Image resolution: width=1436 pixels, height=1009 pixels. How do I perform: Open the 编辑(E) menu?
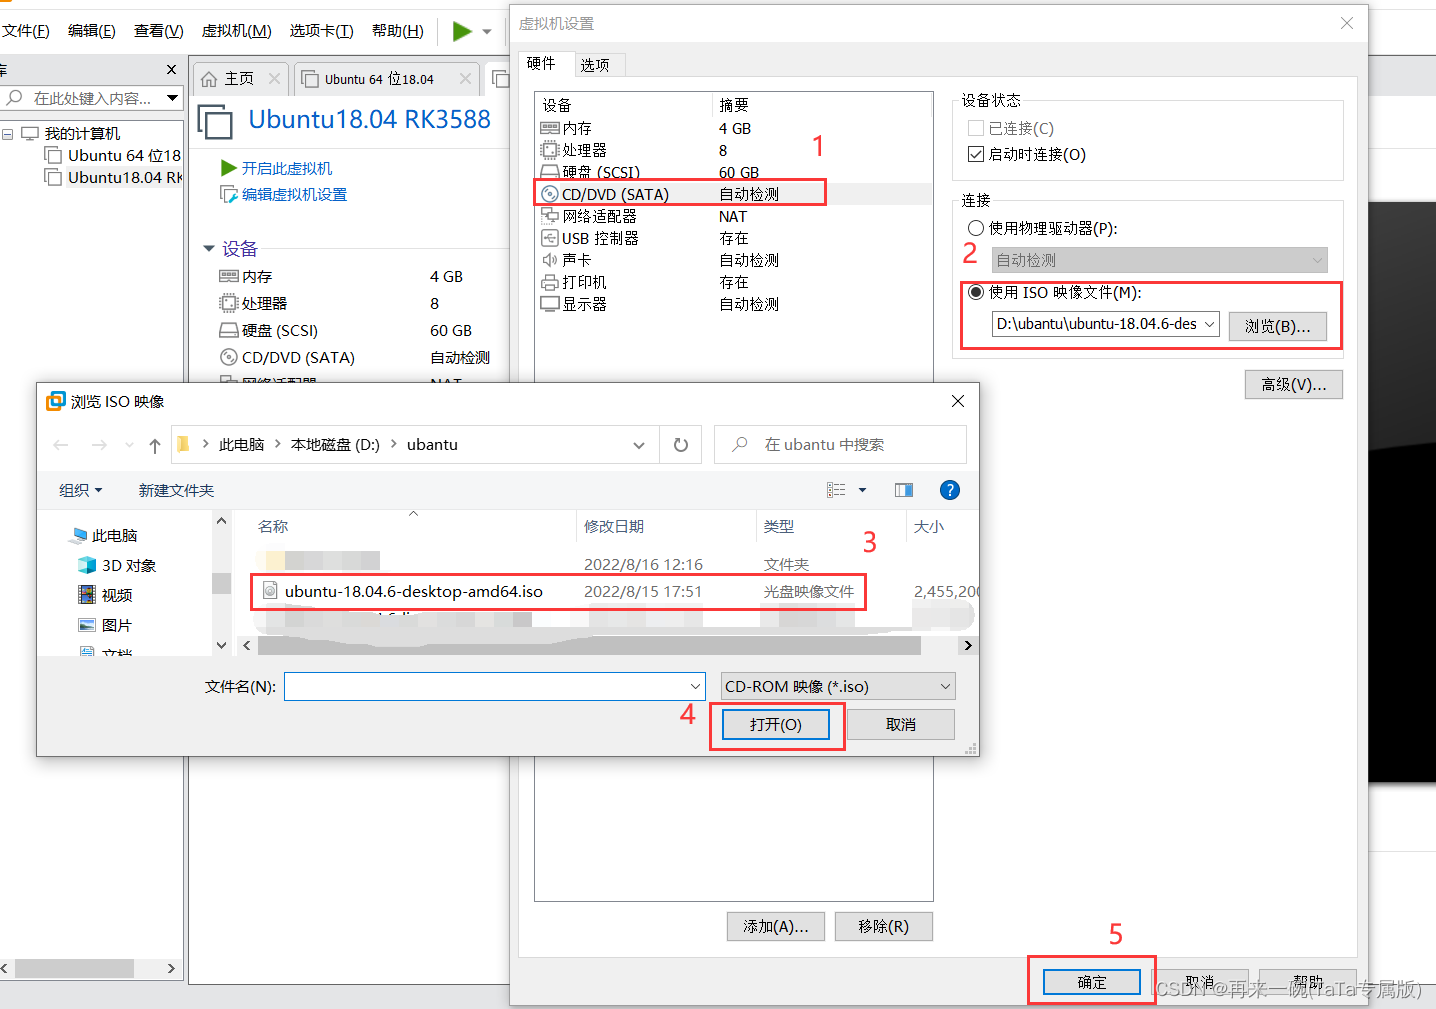click(x=91, y=31)
